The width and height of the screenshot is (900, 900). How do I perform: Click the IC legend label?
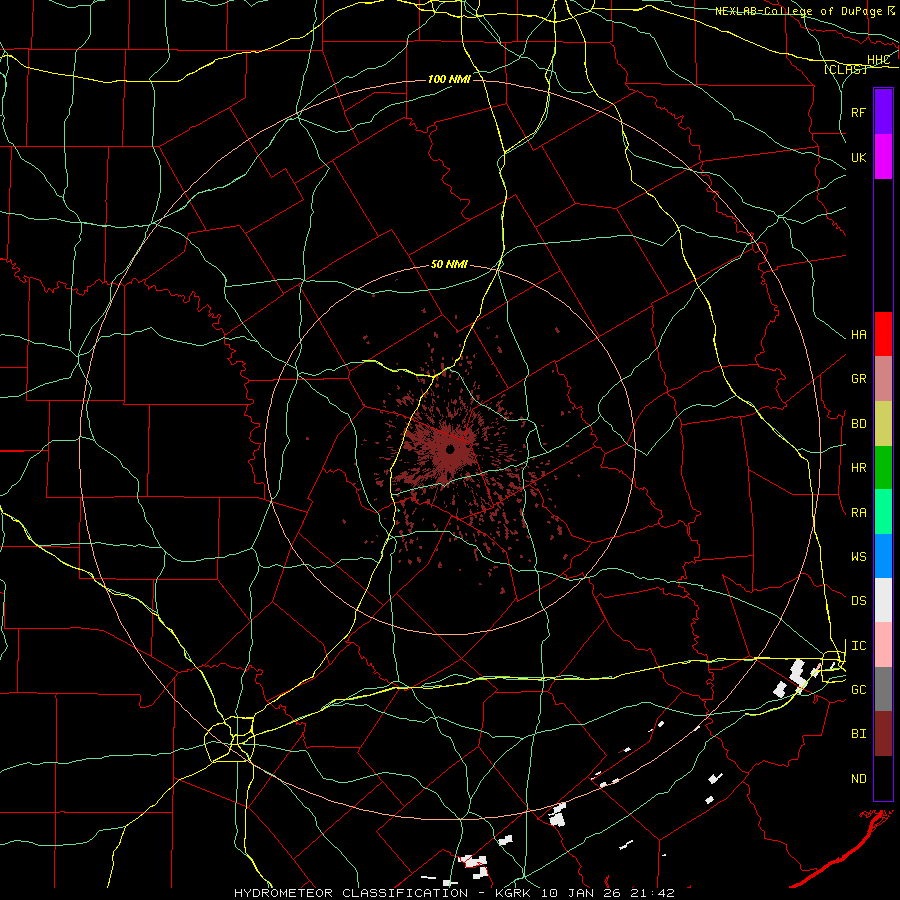858,646
